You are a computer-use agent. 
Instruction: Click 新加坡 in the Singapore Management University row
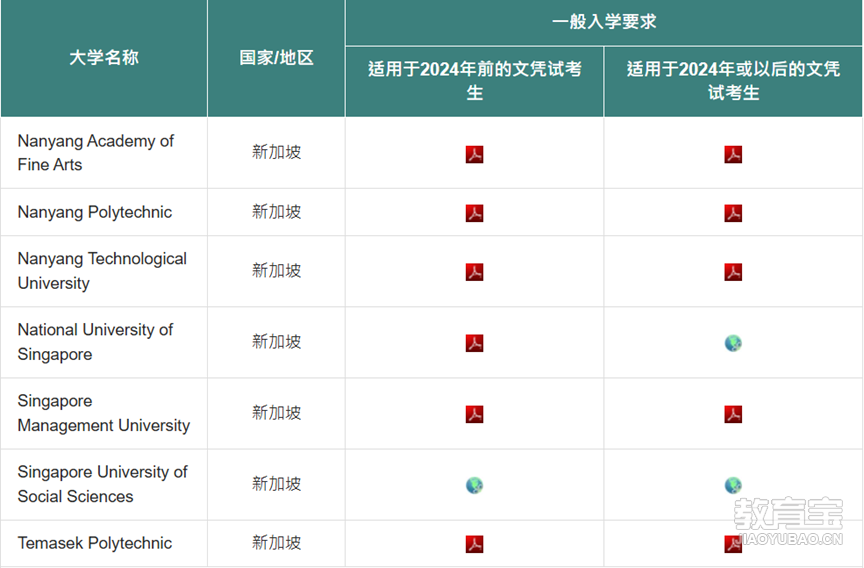[x=277, y=413]
